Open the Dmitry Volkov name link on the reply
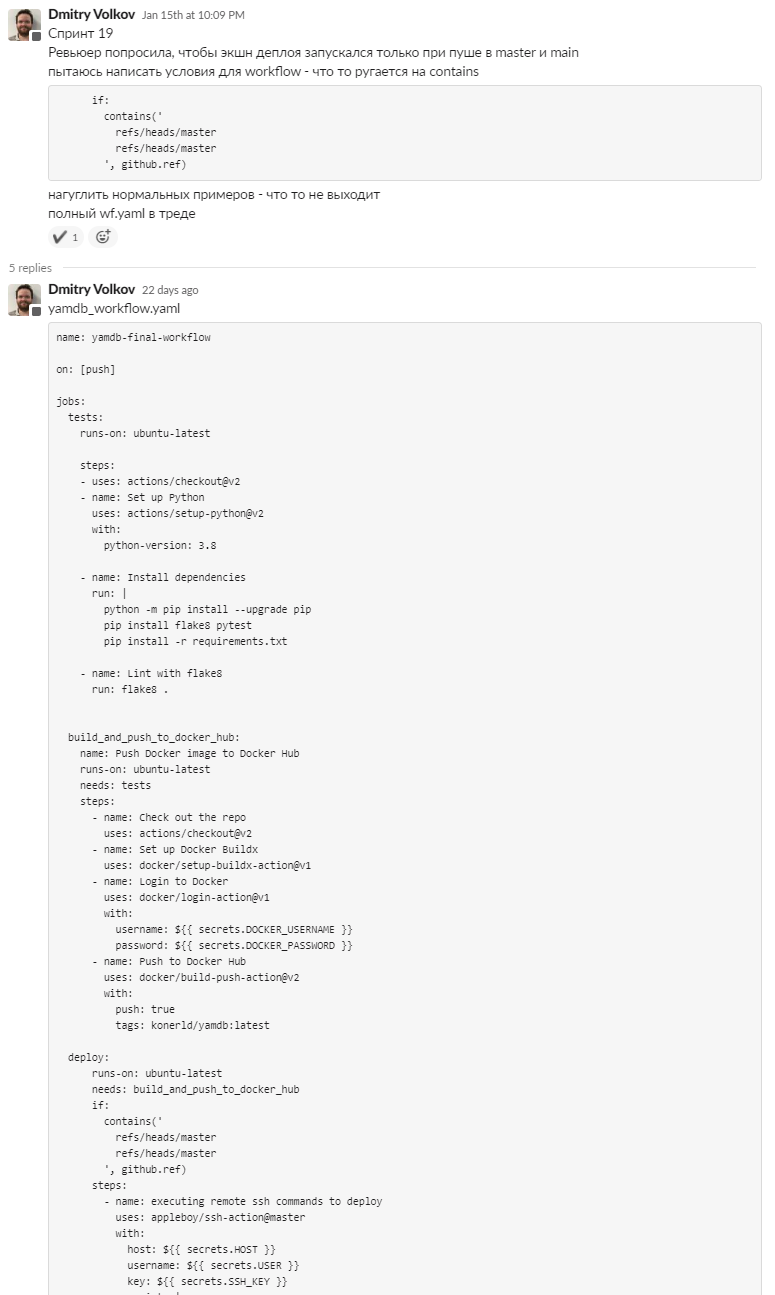Viewport: 775px width, 1295px height. pos(91,290)
